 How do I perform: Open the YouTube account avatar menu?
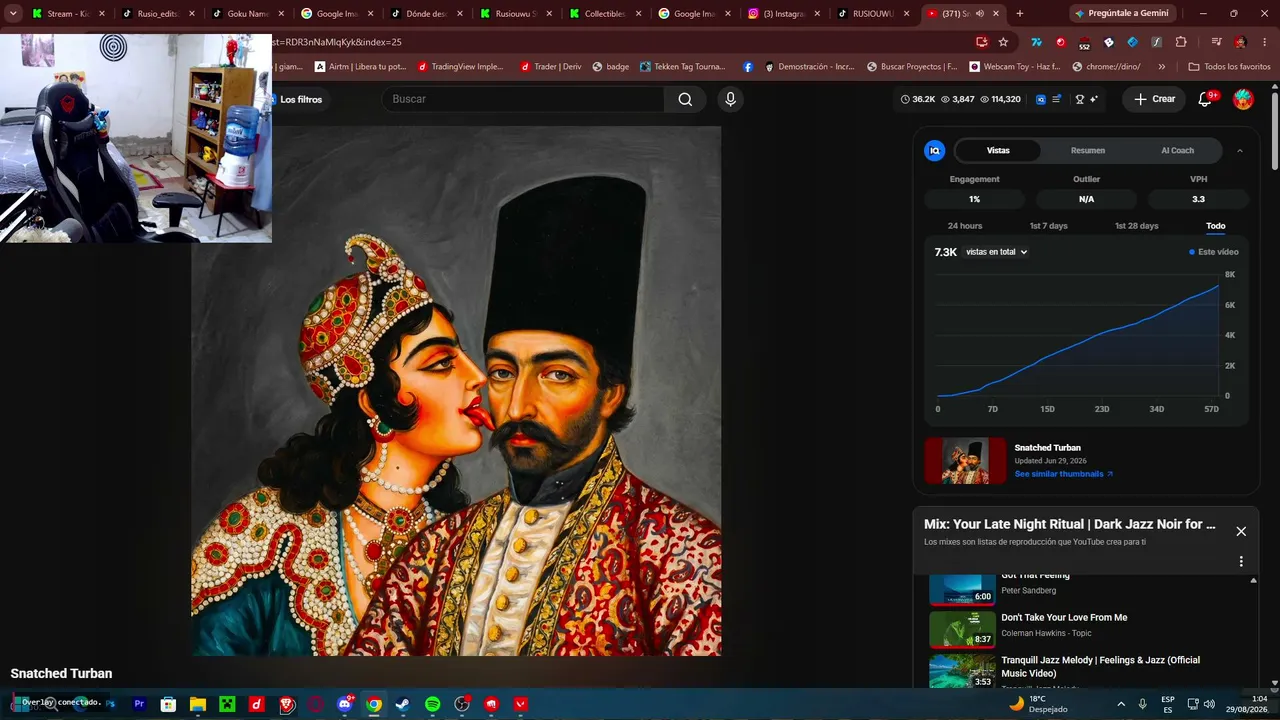tap(1243, 99)
